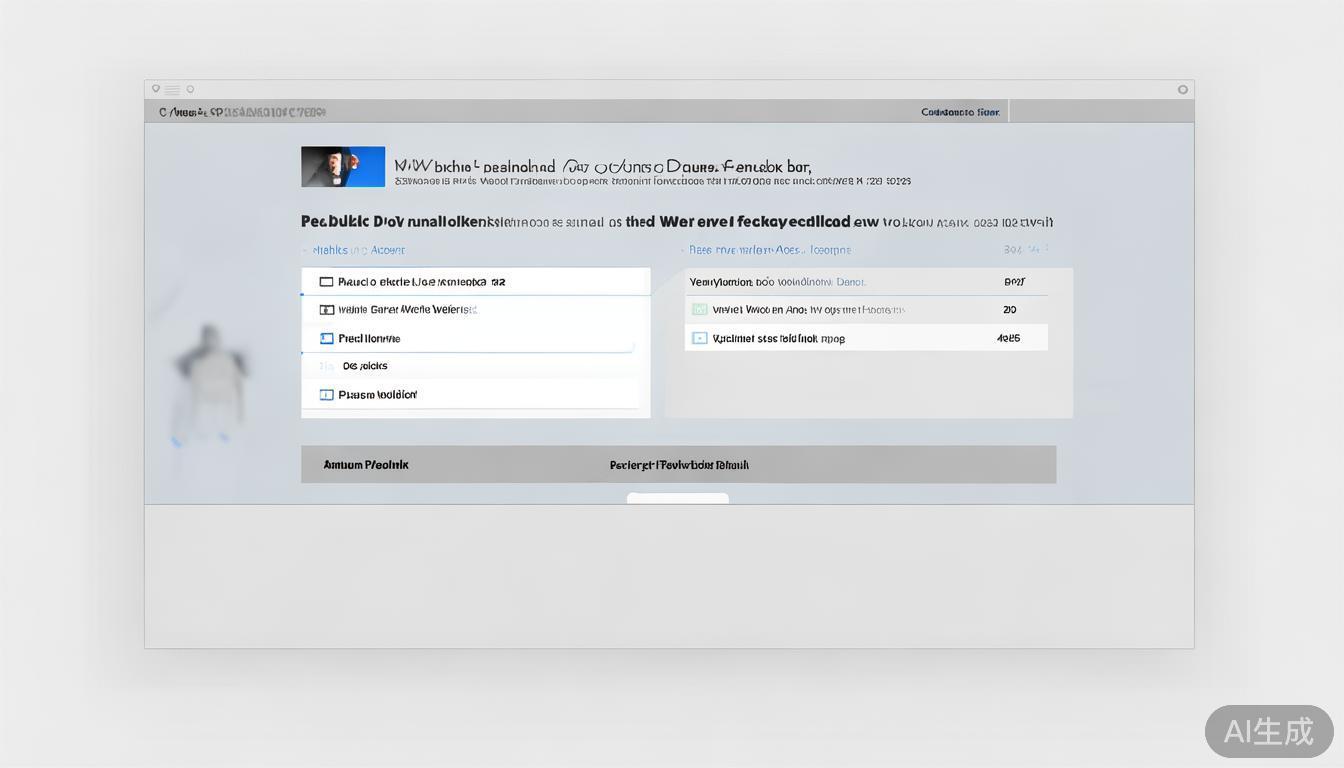Click the icon beside "wainte Garer" row

pyautogui.click(x=326, y=310)
